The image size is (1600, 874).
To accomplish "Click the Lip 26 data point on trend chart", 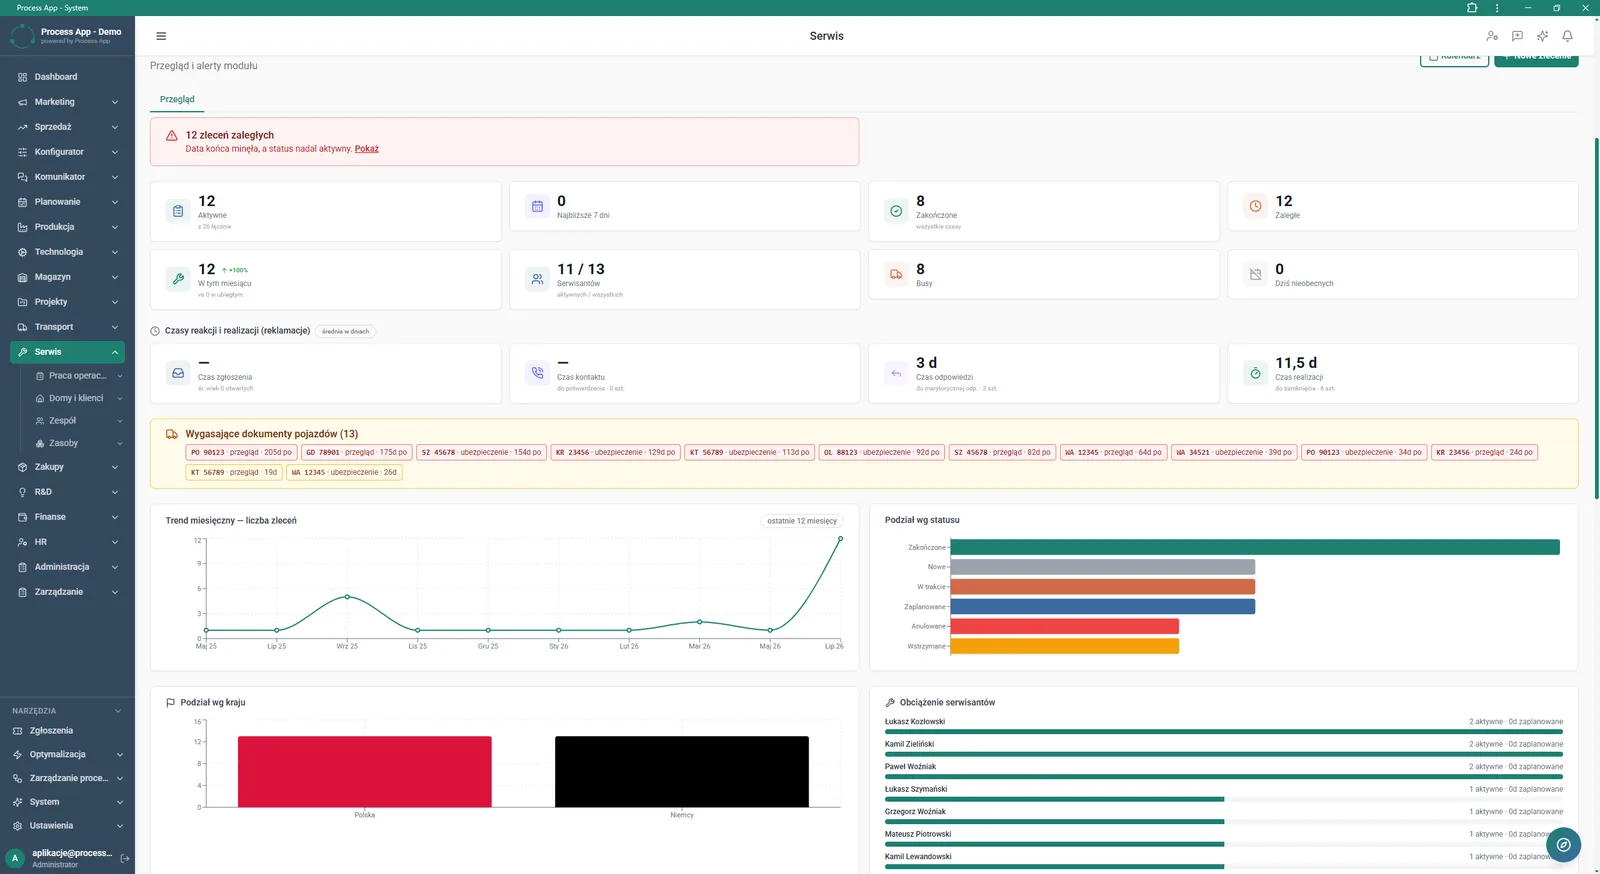I will [x=840, y=539].
